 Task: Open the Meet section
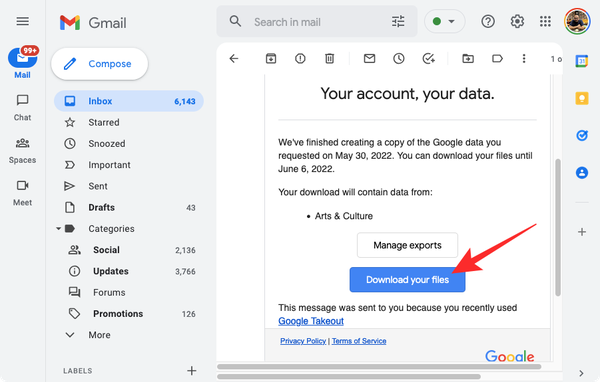(x=23, y=193)
